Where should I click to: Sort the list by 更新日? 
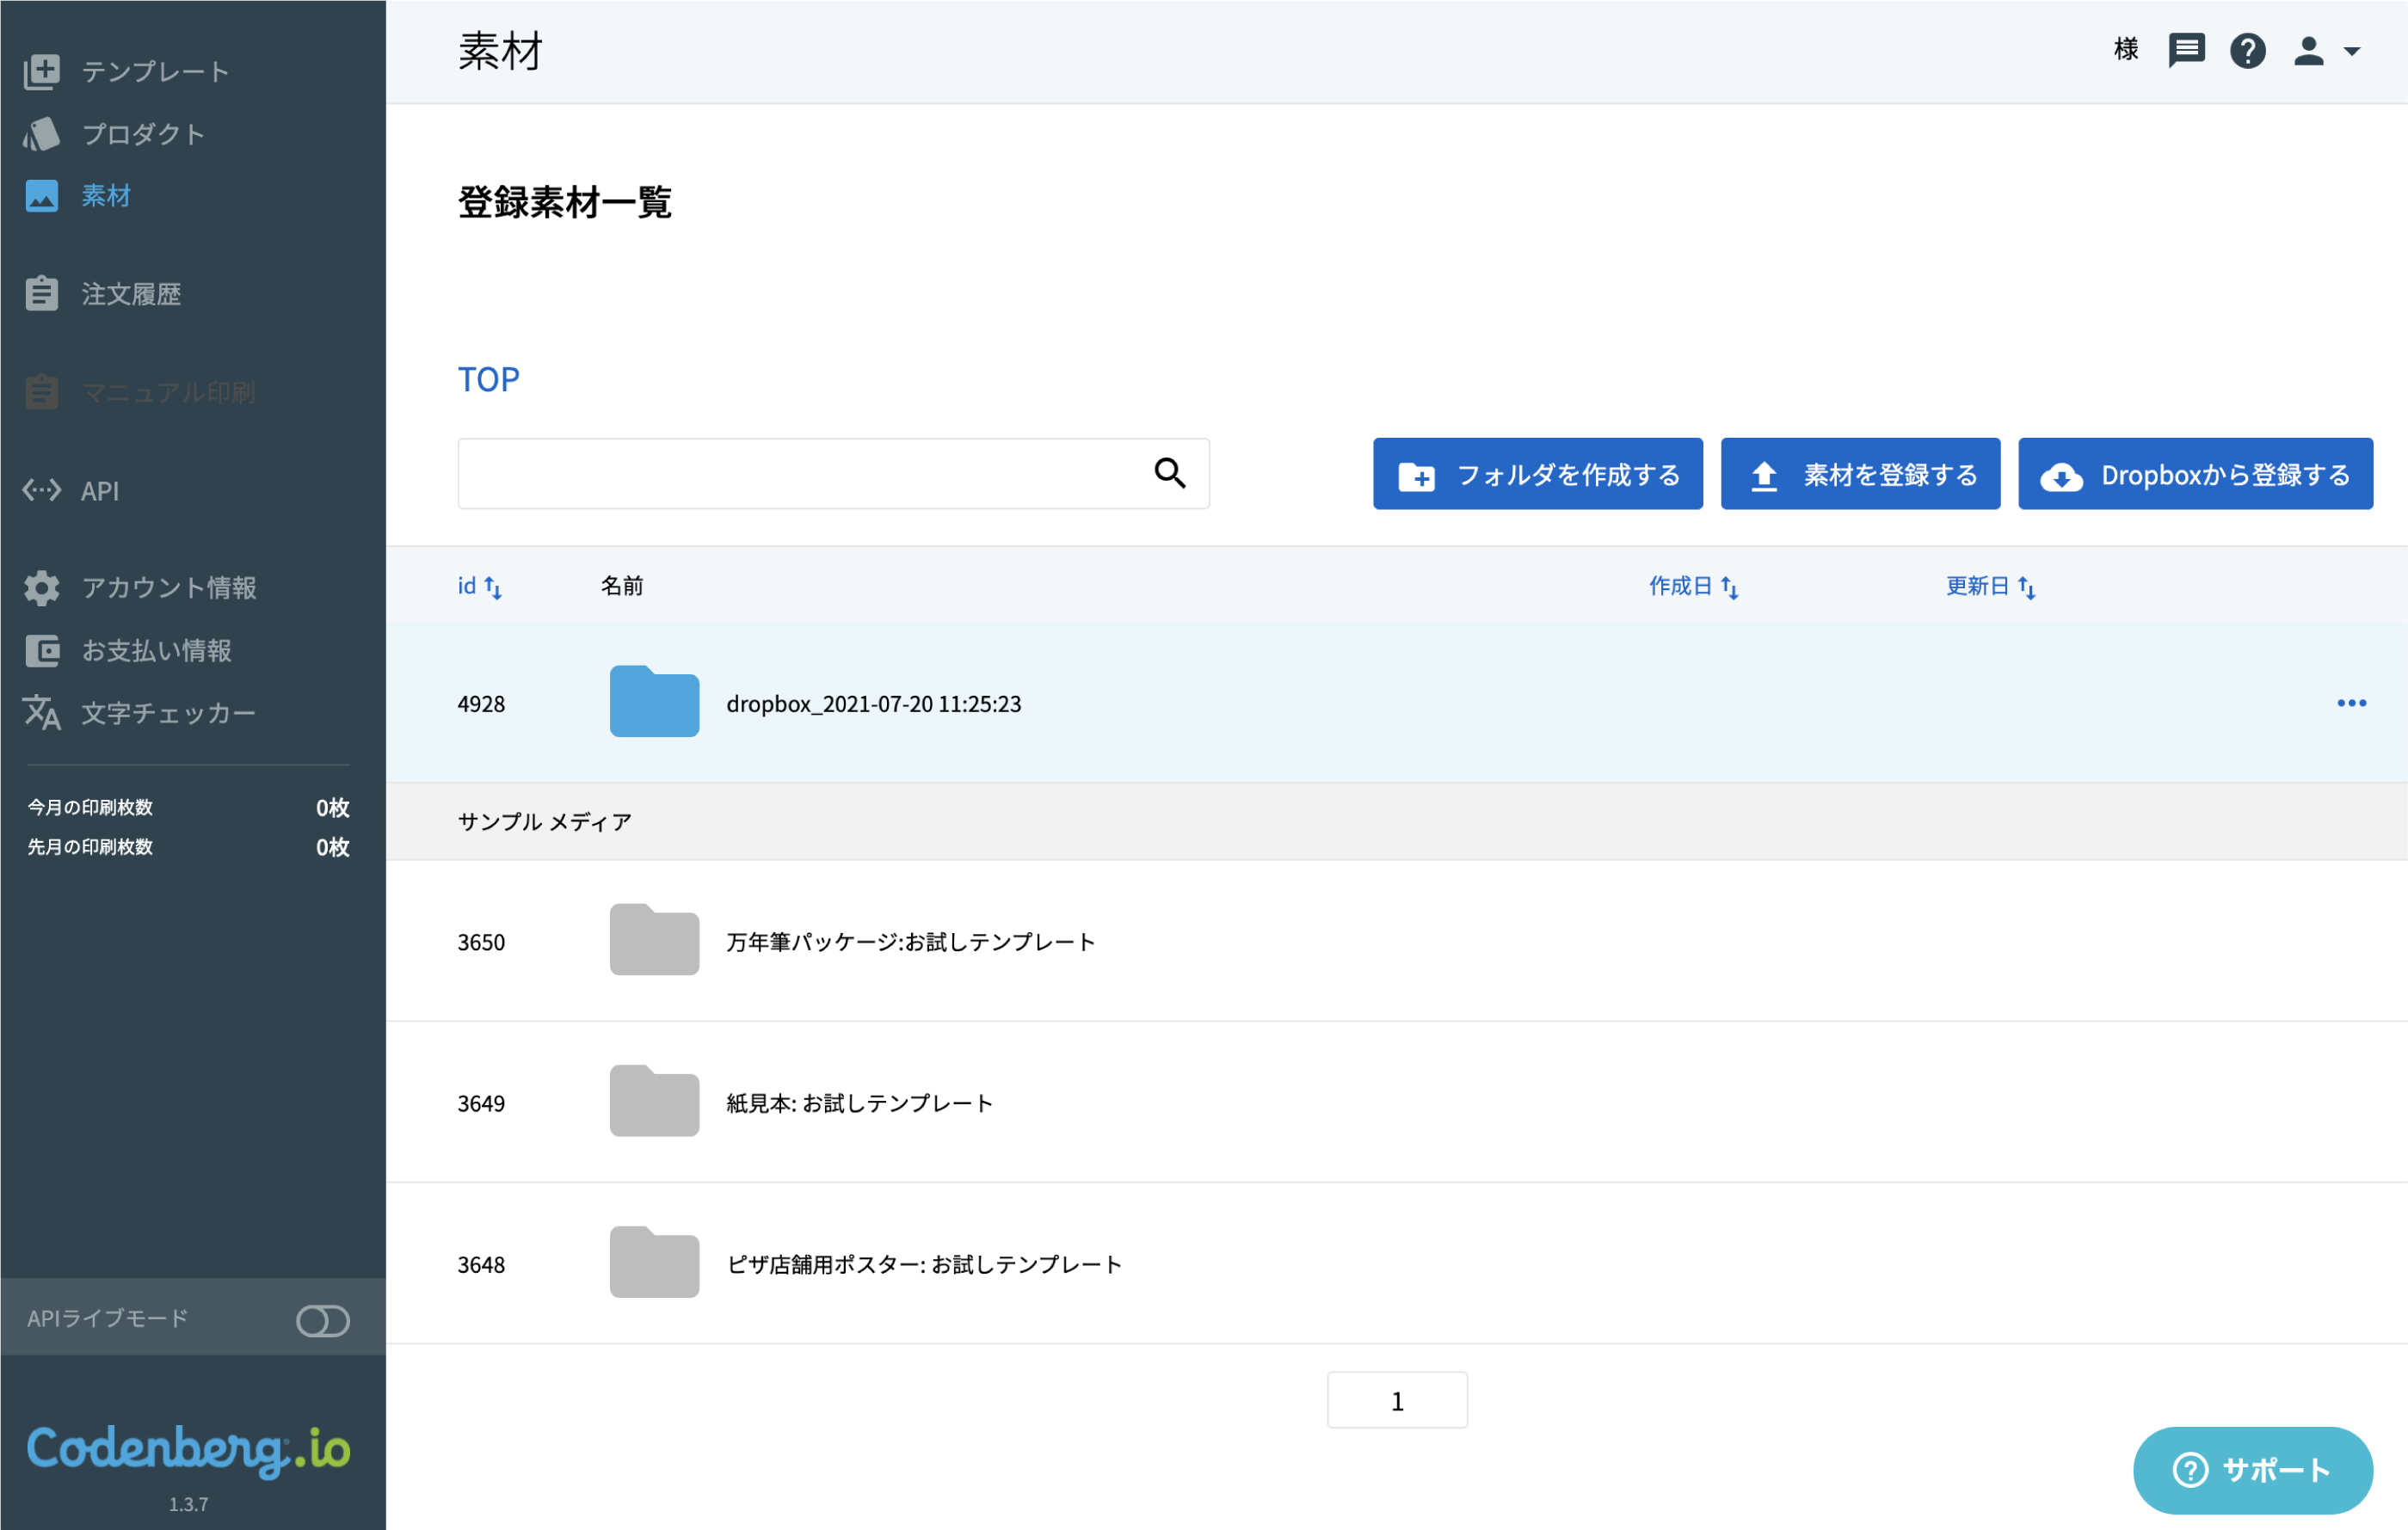(1990, 586)
